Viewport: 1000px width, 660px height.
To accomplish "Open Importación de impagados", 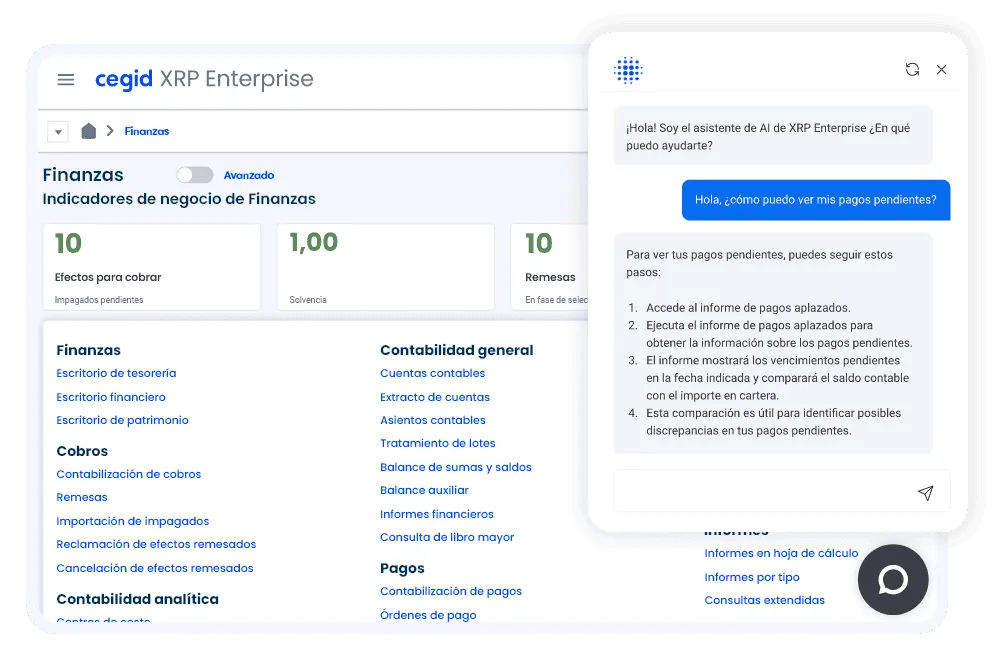I will [x=133, y=521].
